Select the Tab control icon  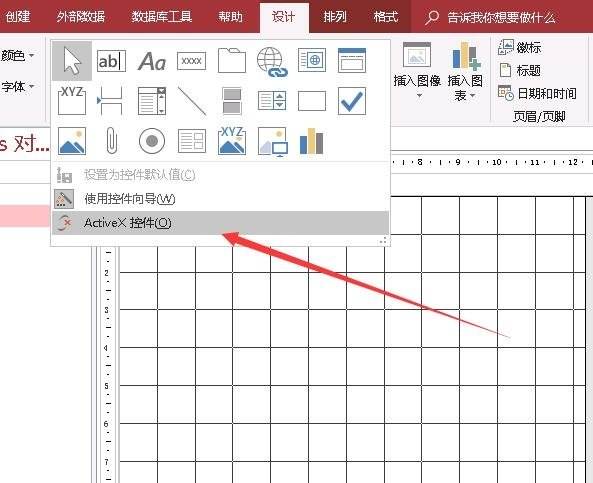(231, 60)
